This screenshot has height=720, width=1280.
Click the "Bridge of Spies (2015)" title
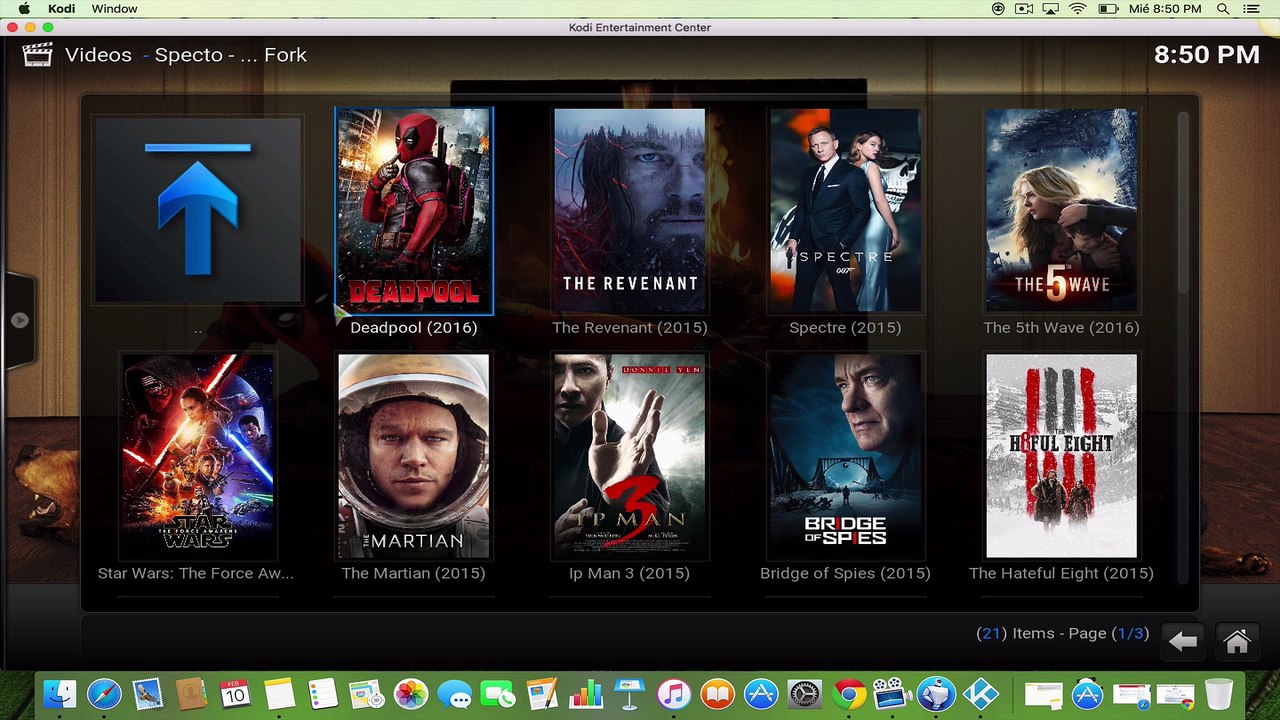click(x=845, y=574)
